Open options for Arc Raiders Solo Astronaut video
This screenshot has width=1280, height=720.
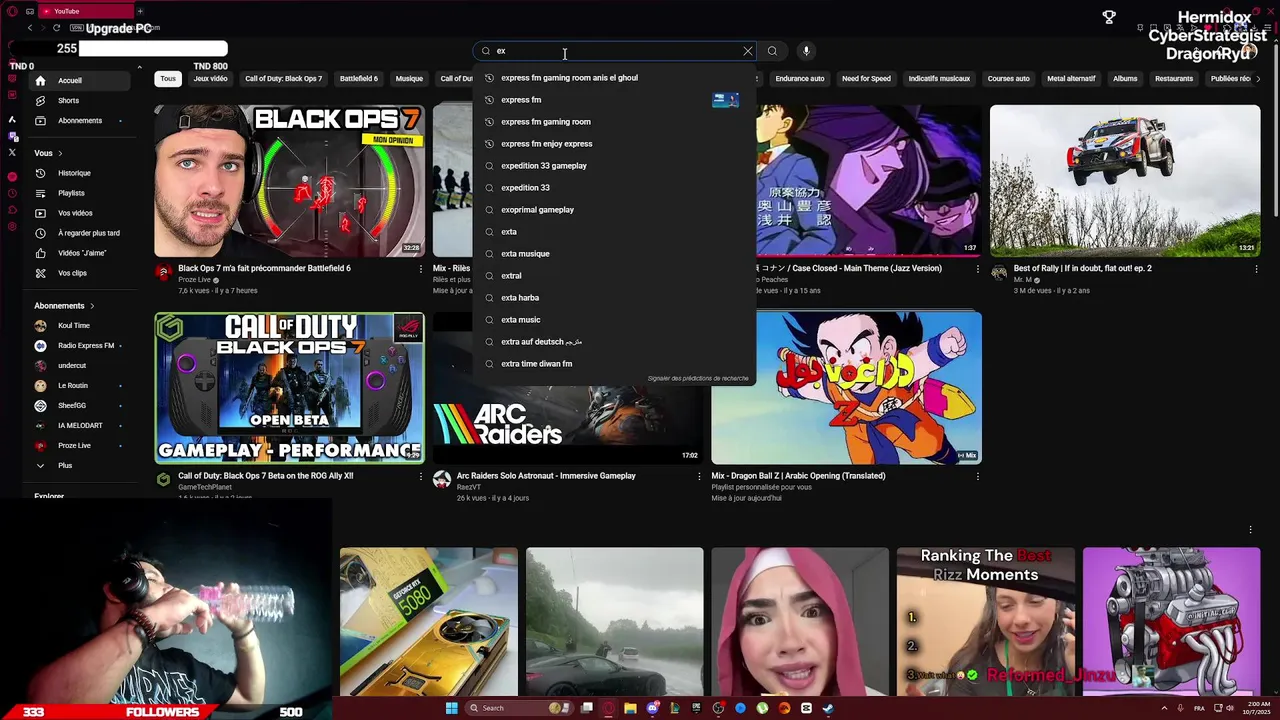699,477
